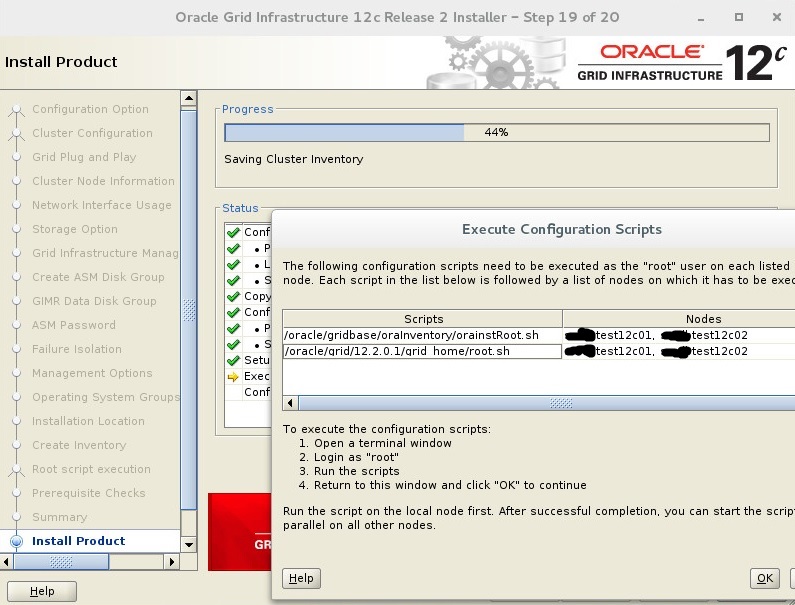Select the Install Product step

click(79, 541)
